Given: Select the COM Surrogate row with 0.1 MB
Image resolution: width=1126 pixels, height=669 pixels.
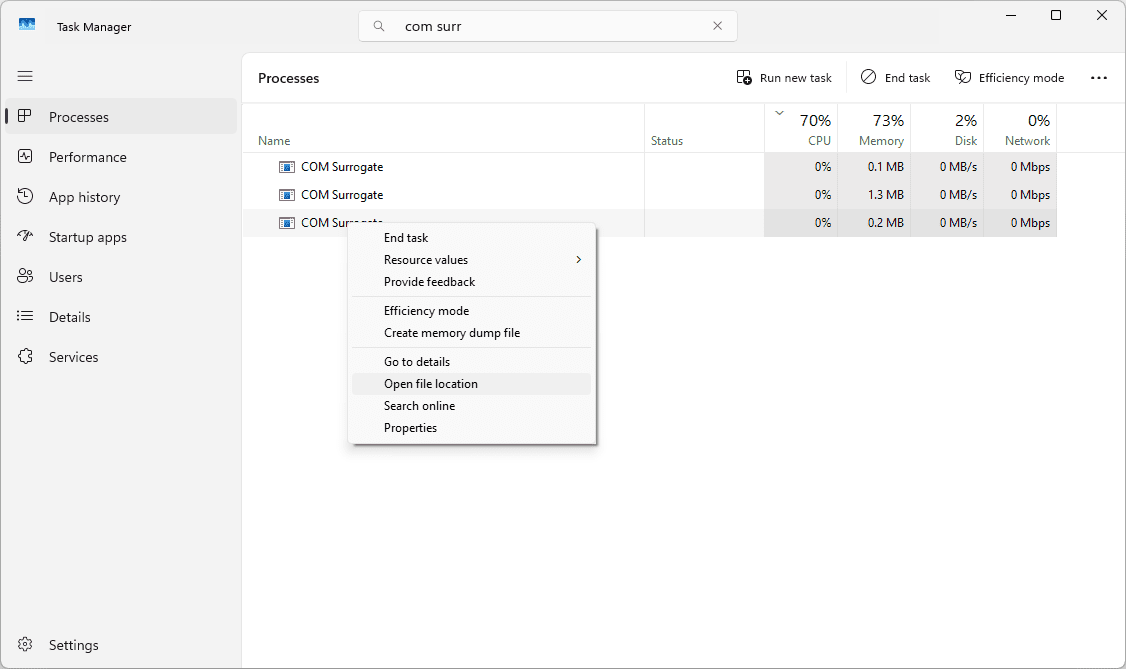Looking at the screenshot, I should pyautogui.click(x=649, y=167).
